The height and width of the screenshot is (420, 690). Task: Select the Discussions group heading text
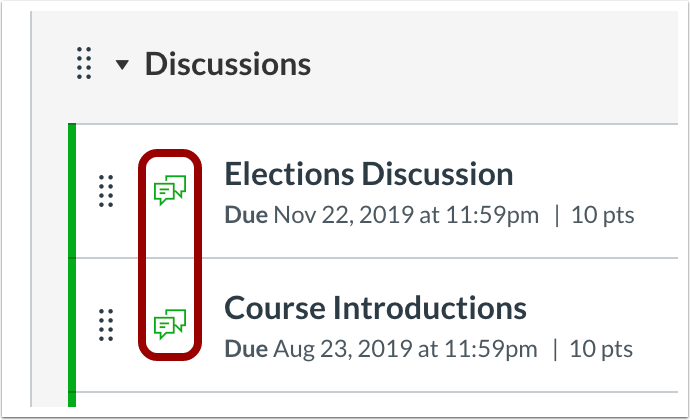tap(228, 64)
